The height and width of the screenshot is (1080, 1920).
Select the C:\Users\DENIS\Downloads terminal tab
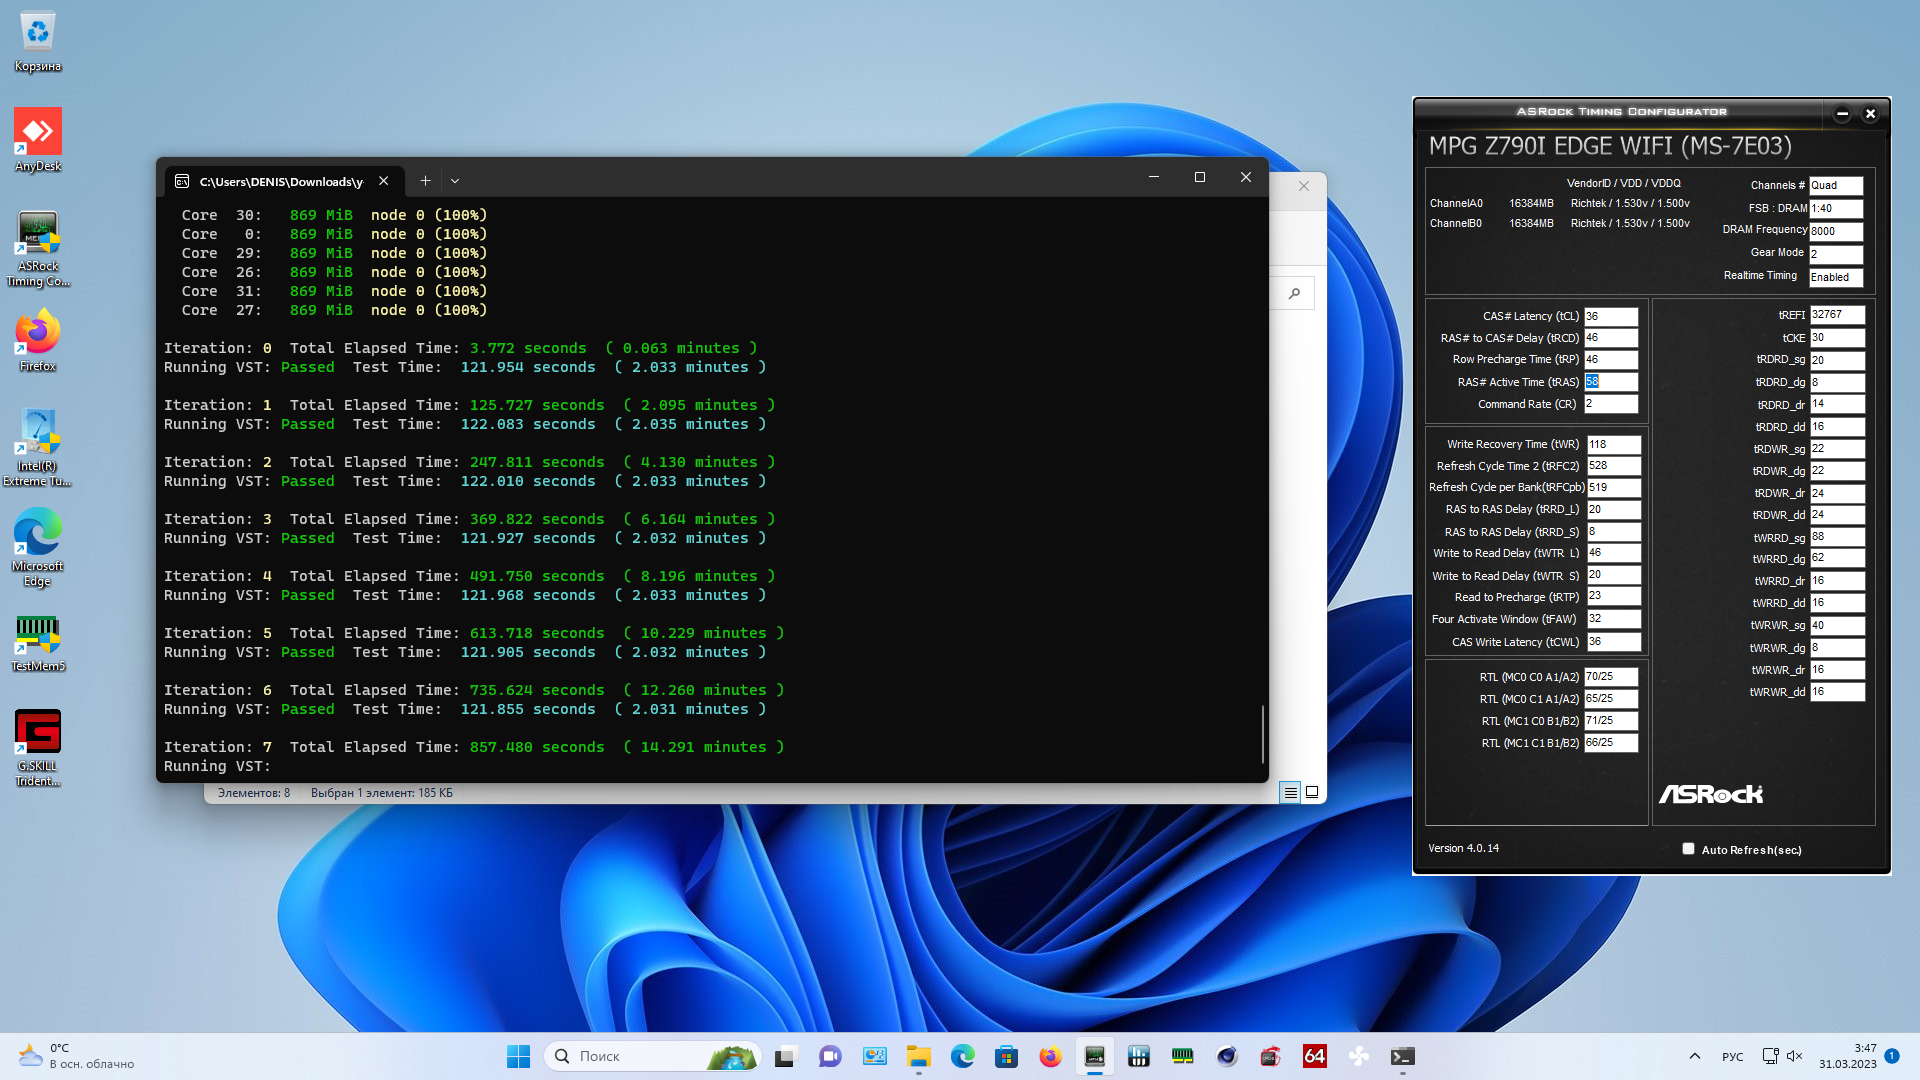tap(280, 181)
